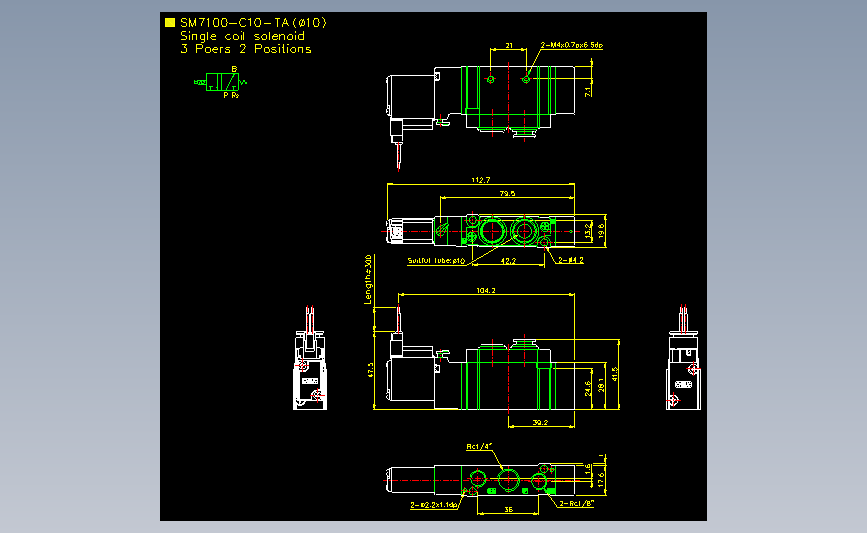Select the right end-view drawing of the valve
The image size is (867, 533).
[683, 357]
